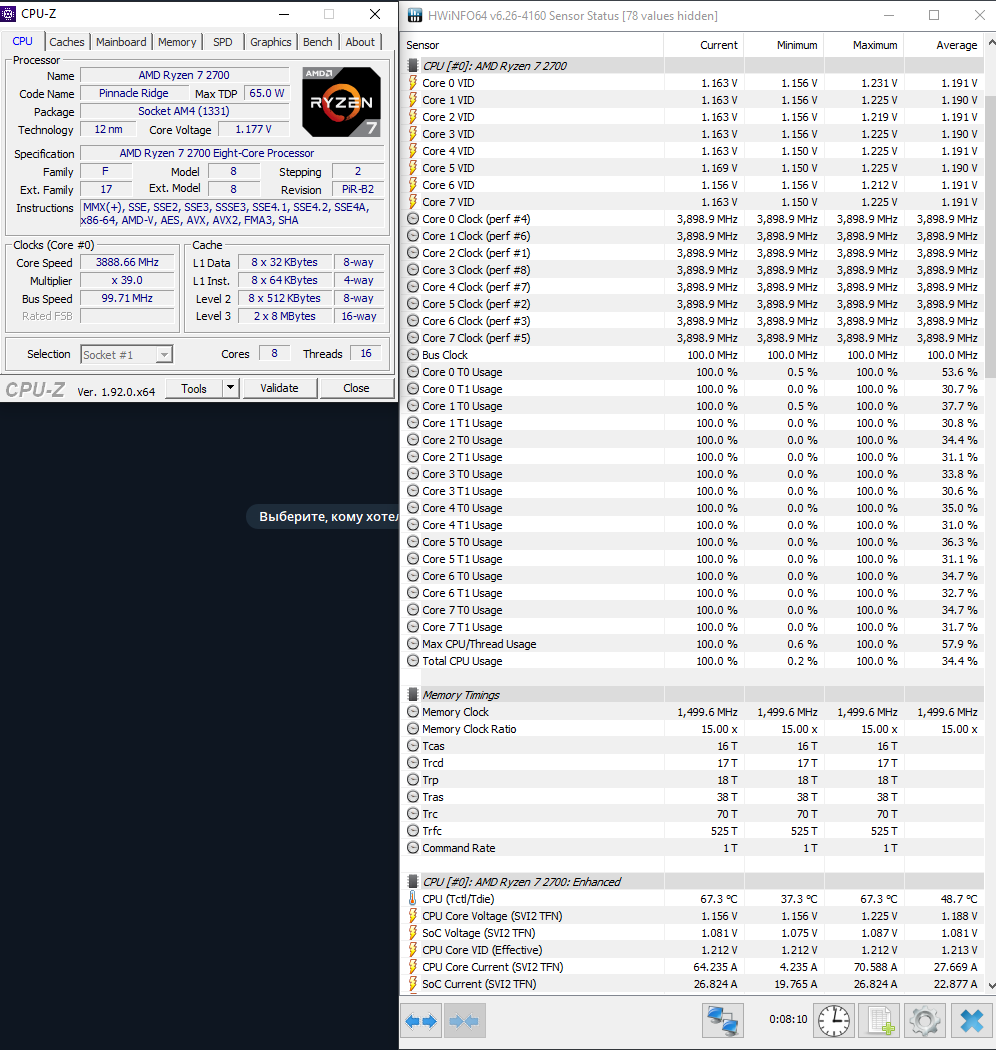
Task: Click CPU (Tctl/Tdie) thermometer icon
Action: pos(413,899)
